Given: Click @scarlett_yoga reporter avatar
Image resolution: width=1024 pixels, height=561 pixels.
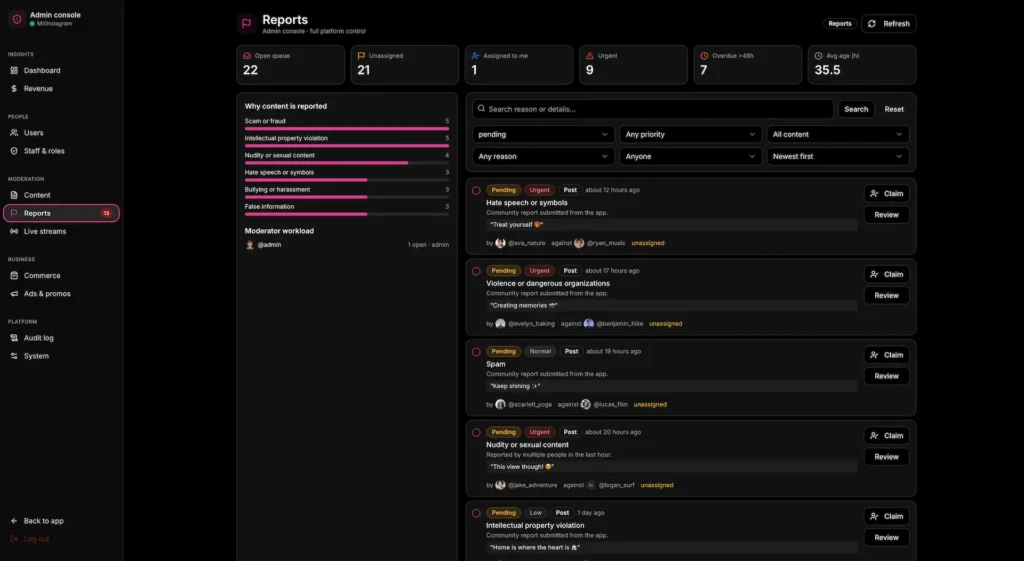Looking at the screenshot, I should 500,404.
